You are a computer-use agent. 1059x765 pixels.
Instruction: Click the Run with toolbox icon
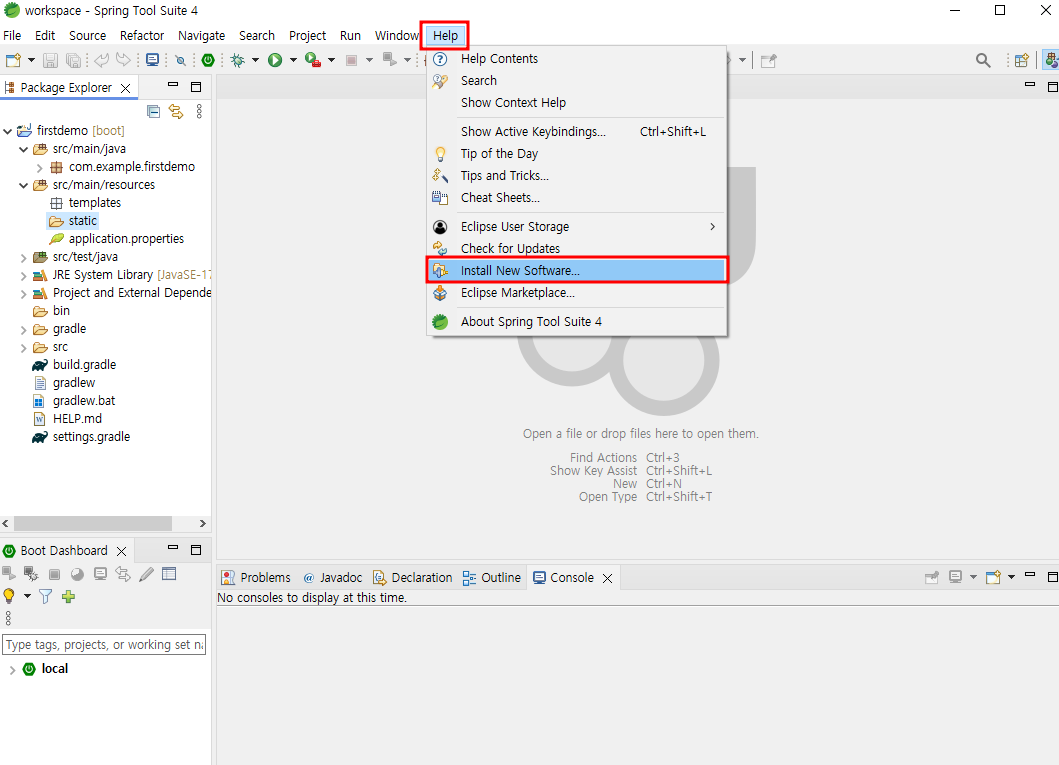click(x=312, y=60)
